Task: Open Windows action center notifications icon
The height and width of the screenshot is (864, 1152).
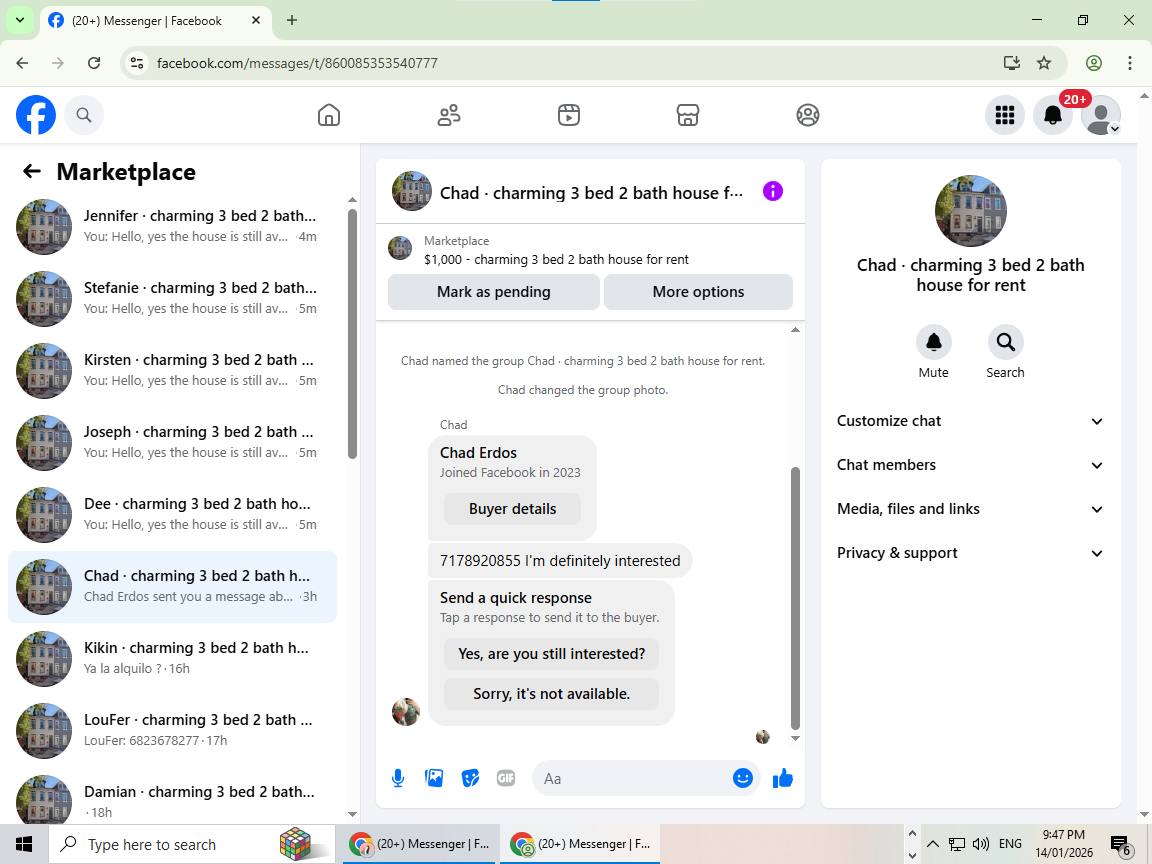Action: tap(1120, 844)
